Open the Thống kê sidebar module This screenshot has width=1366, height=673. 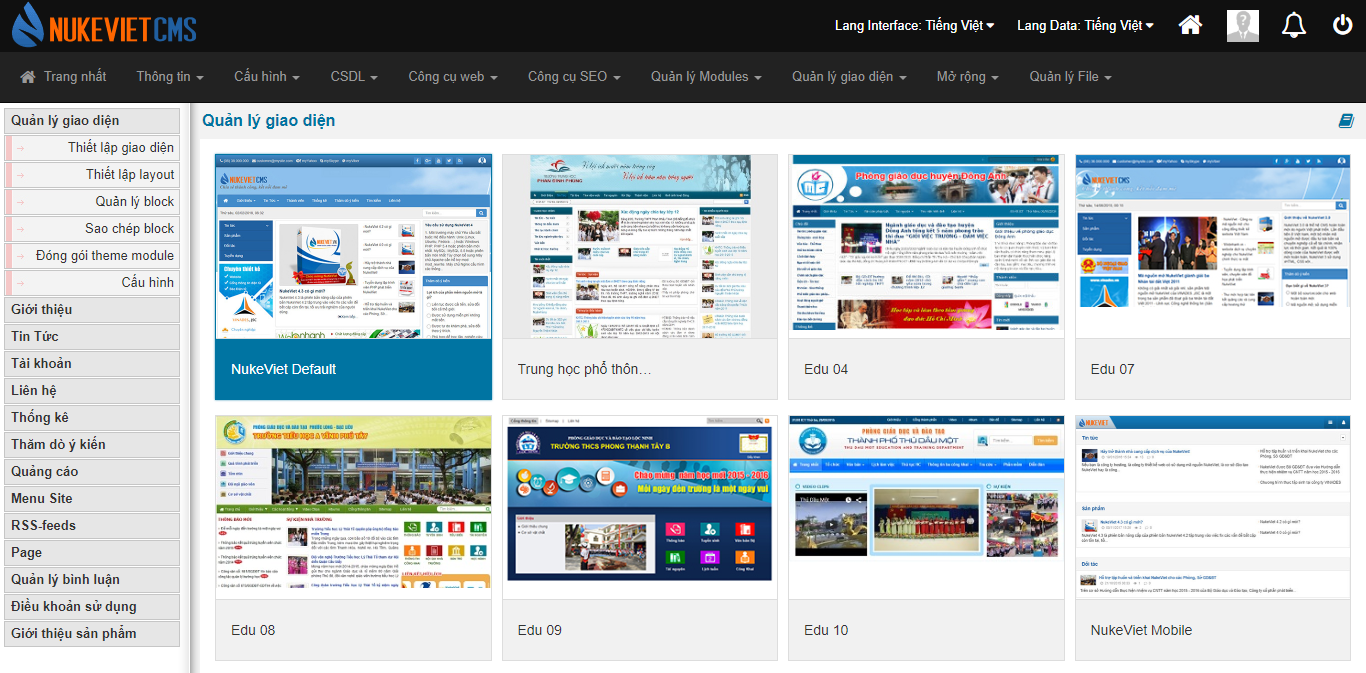pos(92,418)
